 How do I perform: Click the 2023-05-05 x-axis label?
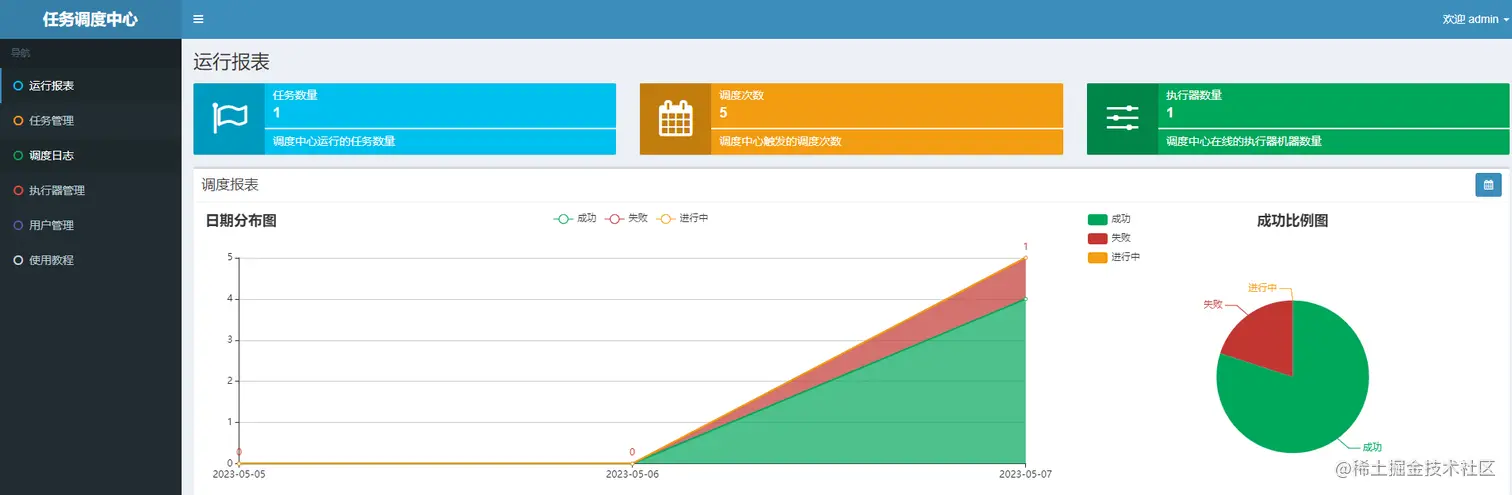tap(239, 474)
